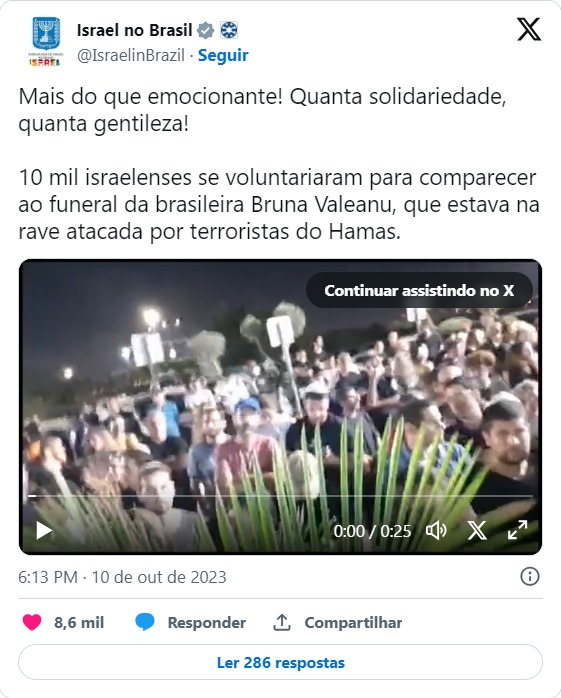Open the video on X via the player logo
Viewport: 561px width, 698px height.
(x=477, y=531)
